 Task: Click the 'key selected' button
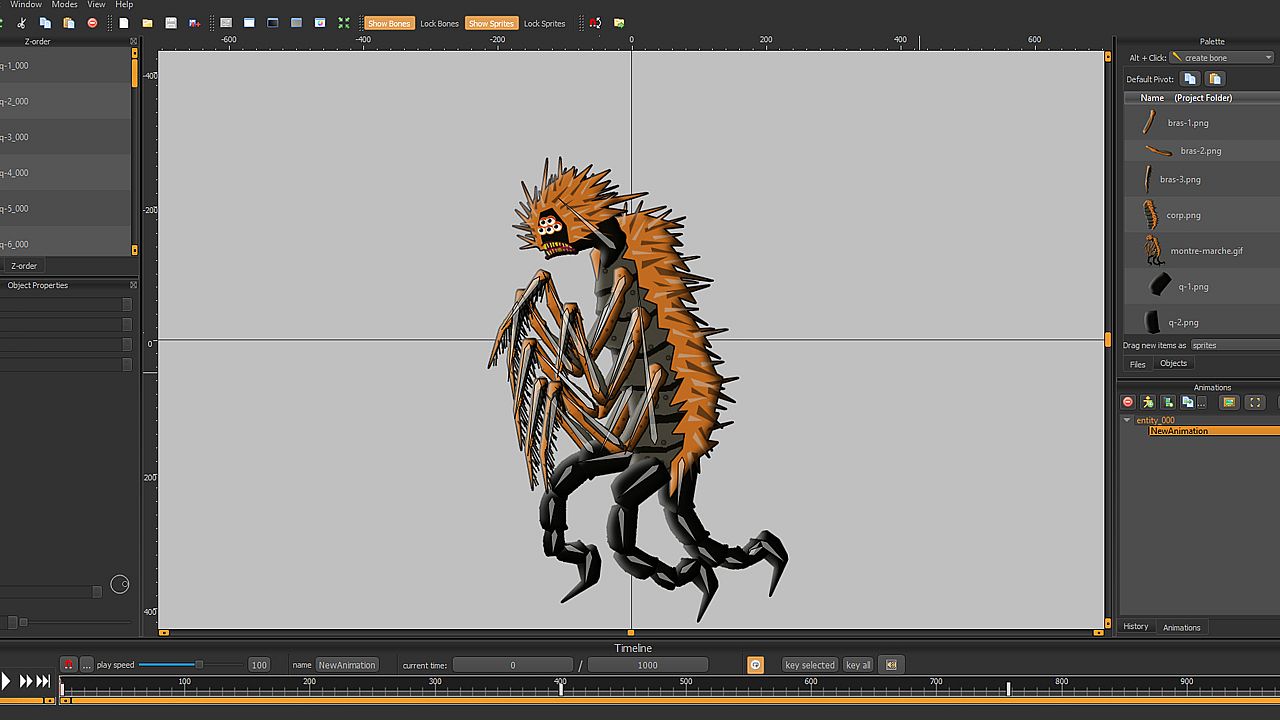(809, 665)
